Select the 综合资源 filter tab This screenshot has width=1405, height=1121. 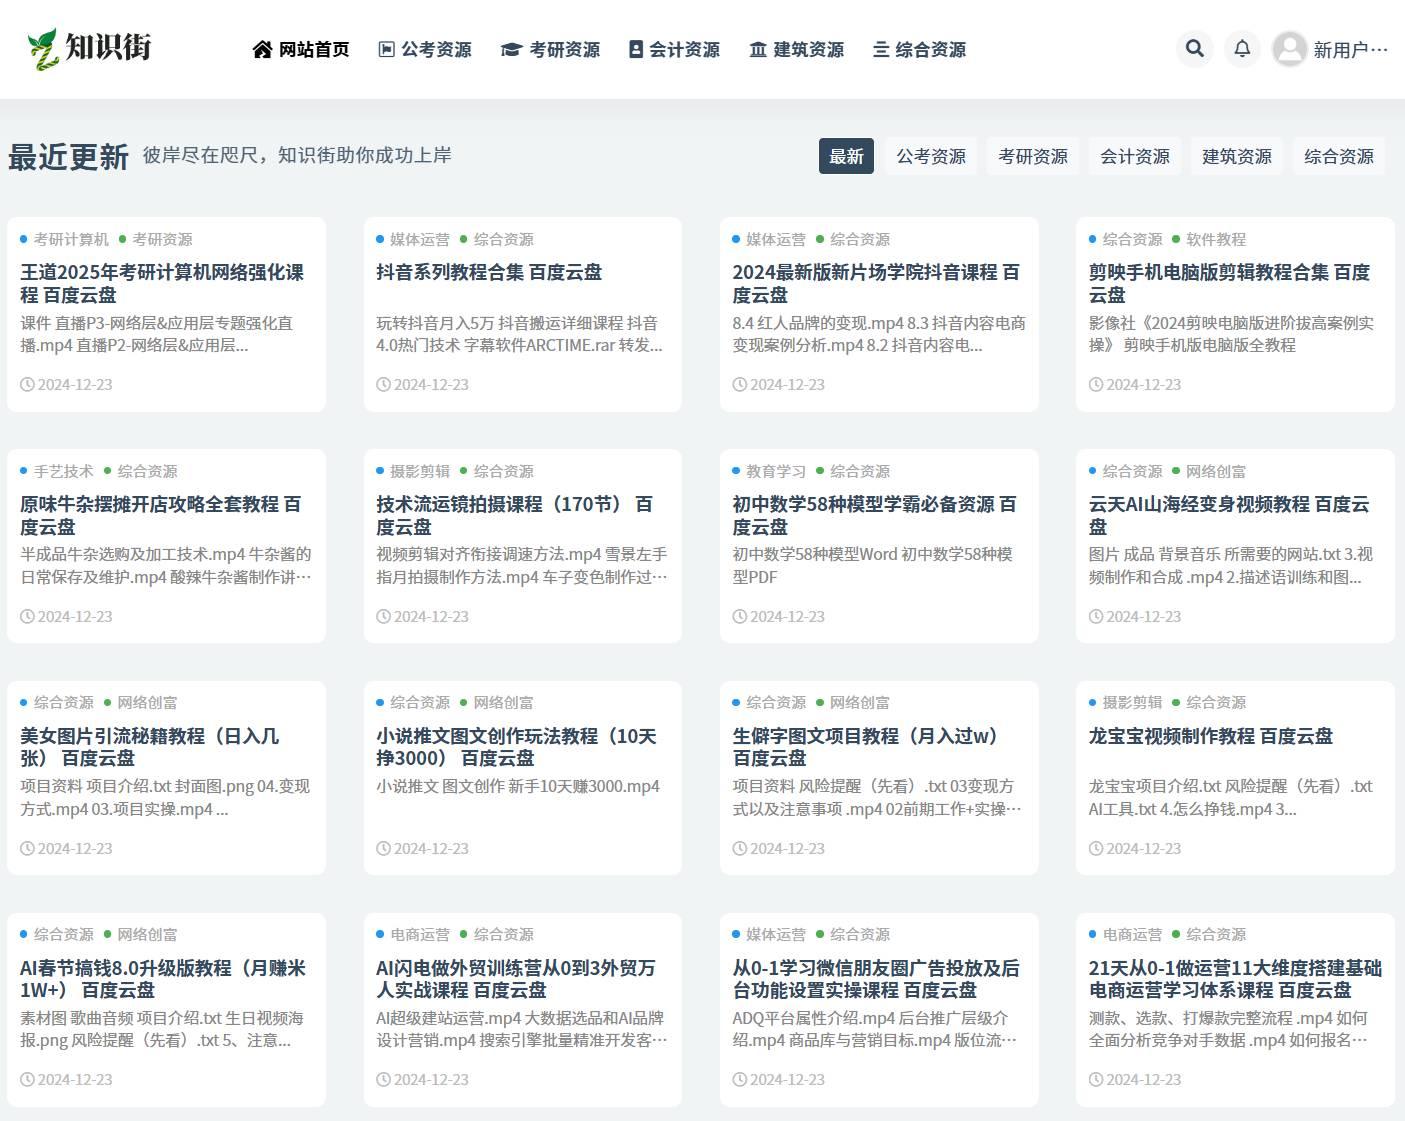click(1339, 156)
